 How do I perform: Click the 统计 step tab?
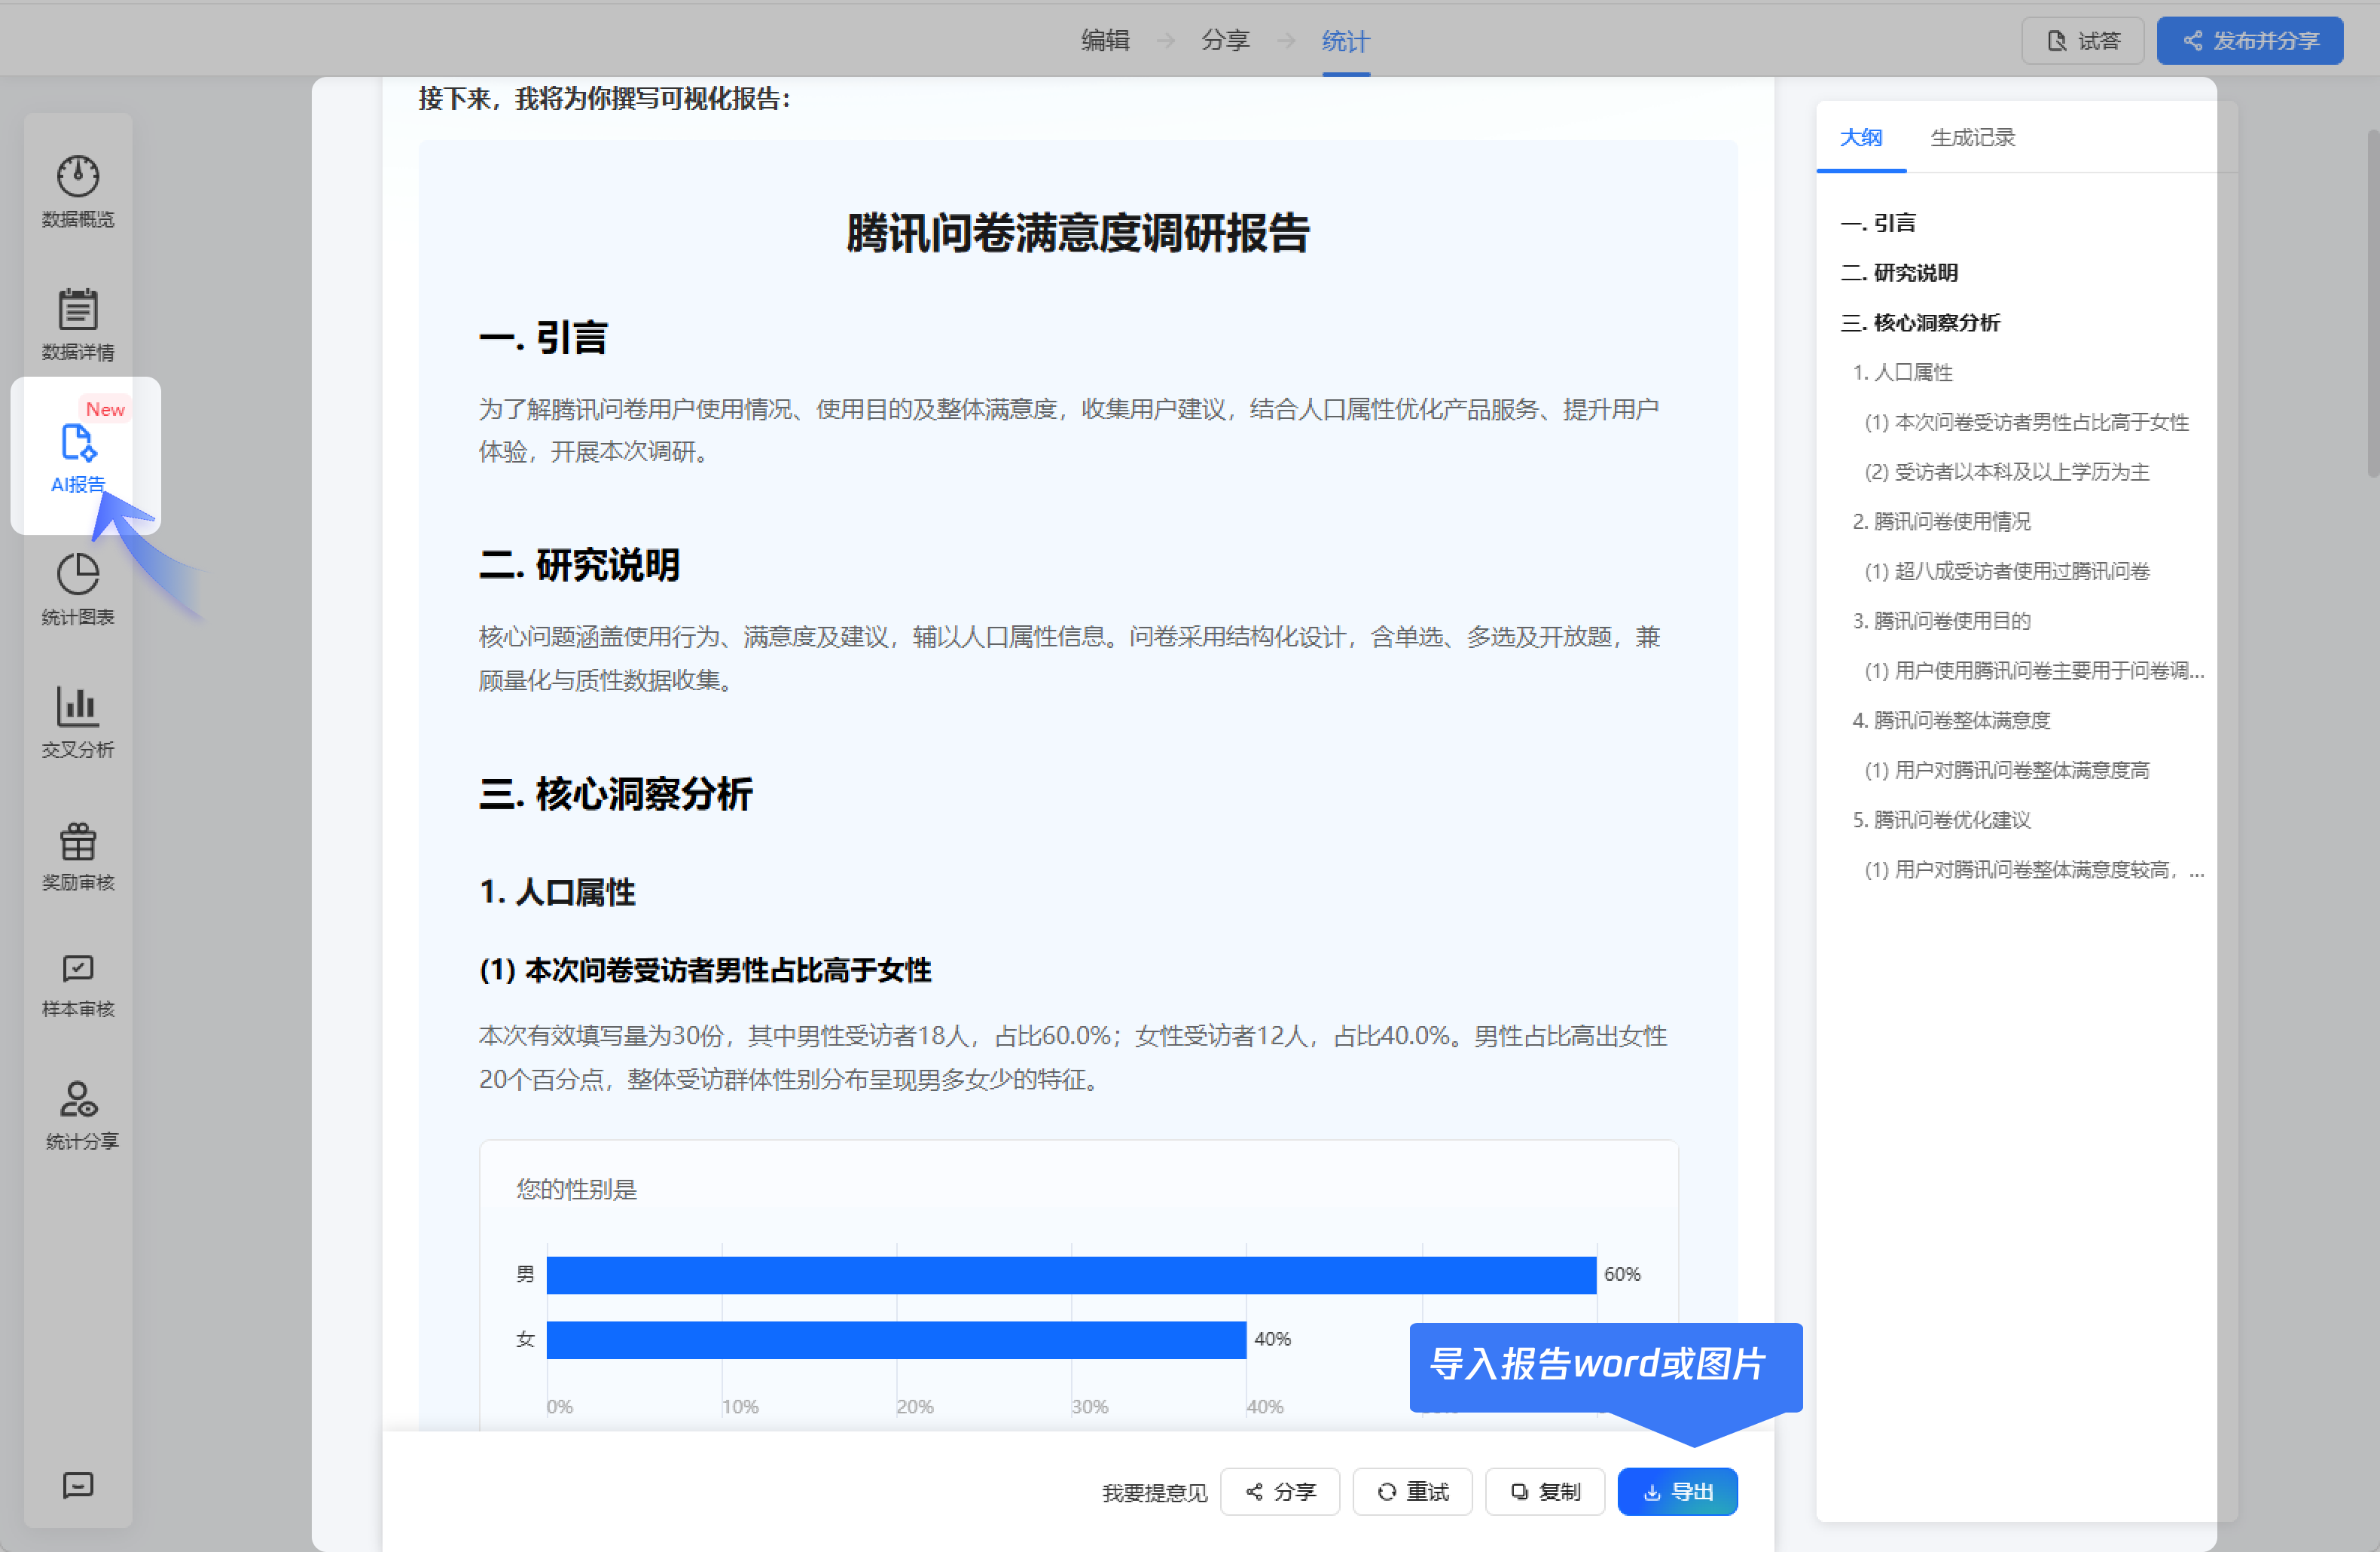1345,41
